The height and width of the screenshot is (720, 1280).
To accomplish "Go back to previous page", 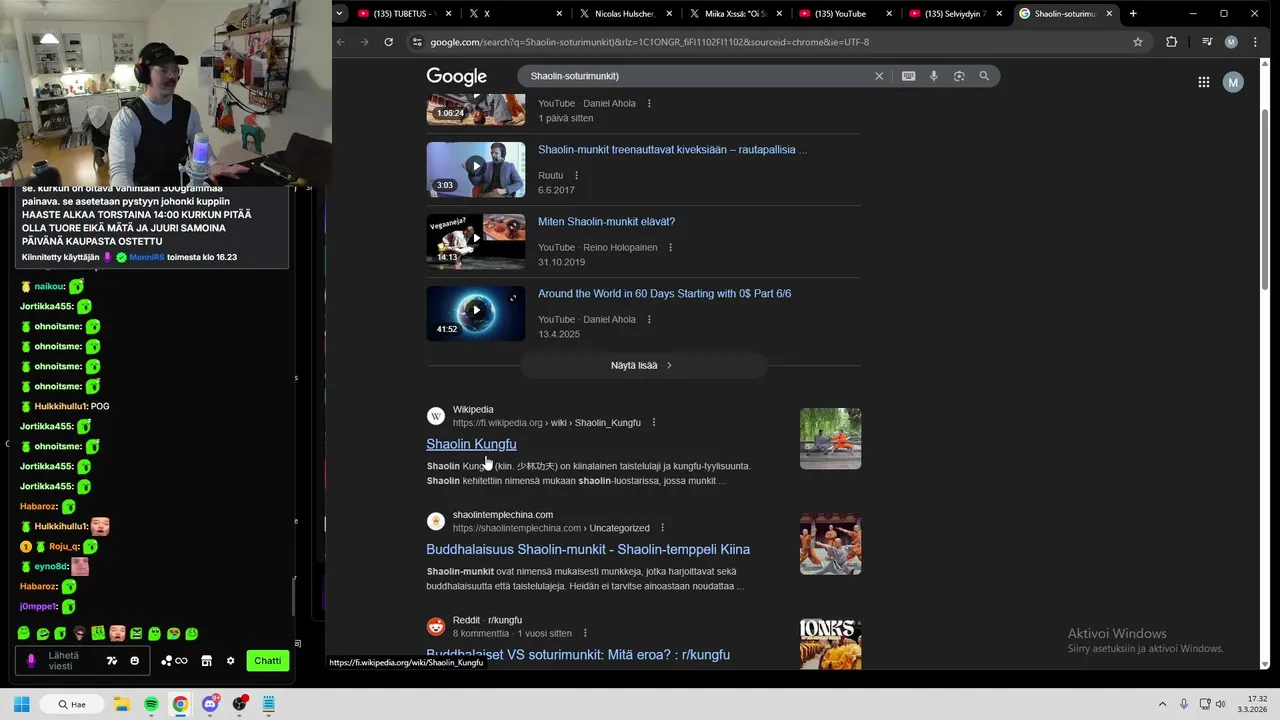I will (x=341, y=42).
